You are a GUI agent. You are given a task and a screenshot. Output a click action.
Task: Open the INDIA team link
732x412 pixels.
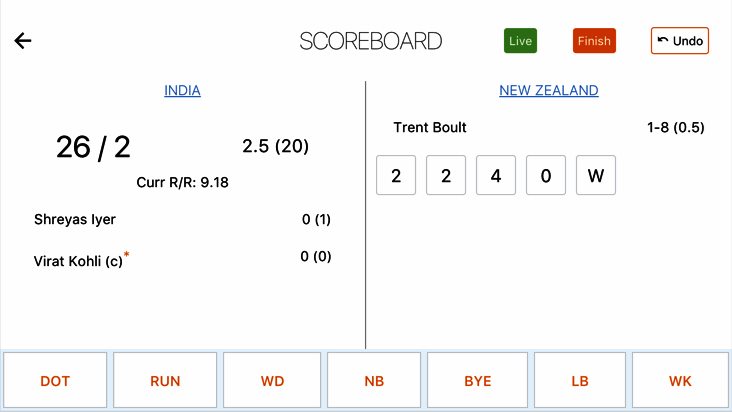(182, 91)
